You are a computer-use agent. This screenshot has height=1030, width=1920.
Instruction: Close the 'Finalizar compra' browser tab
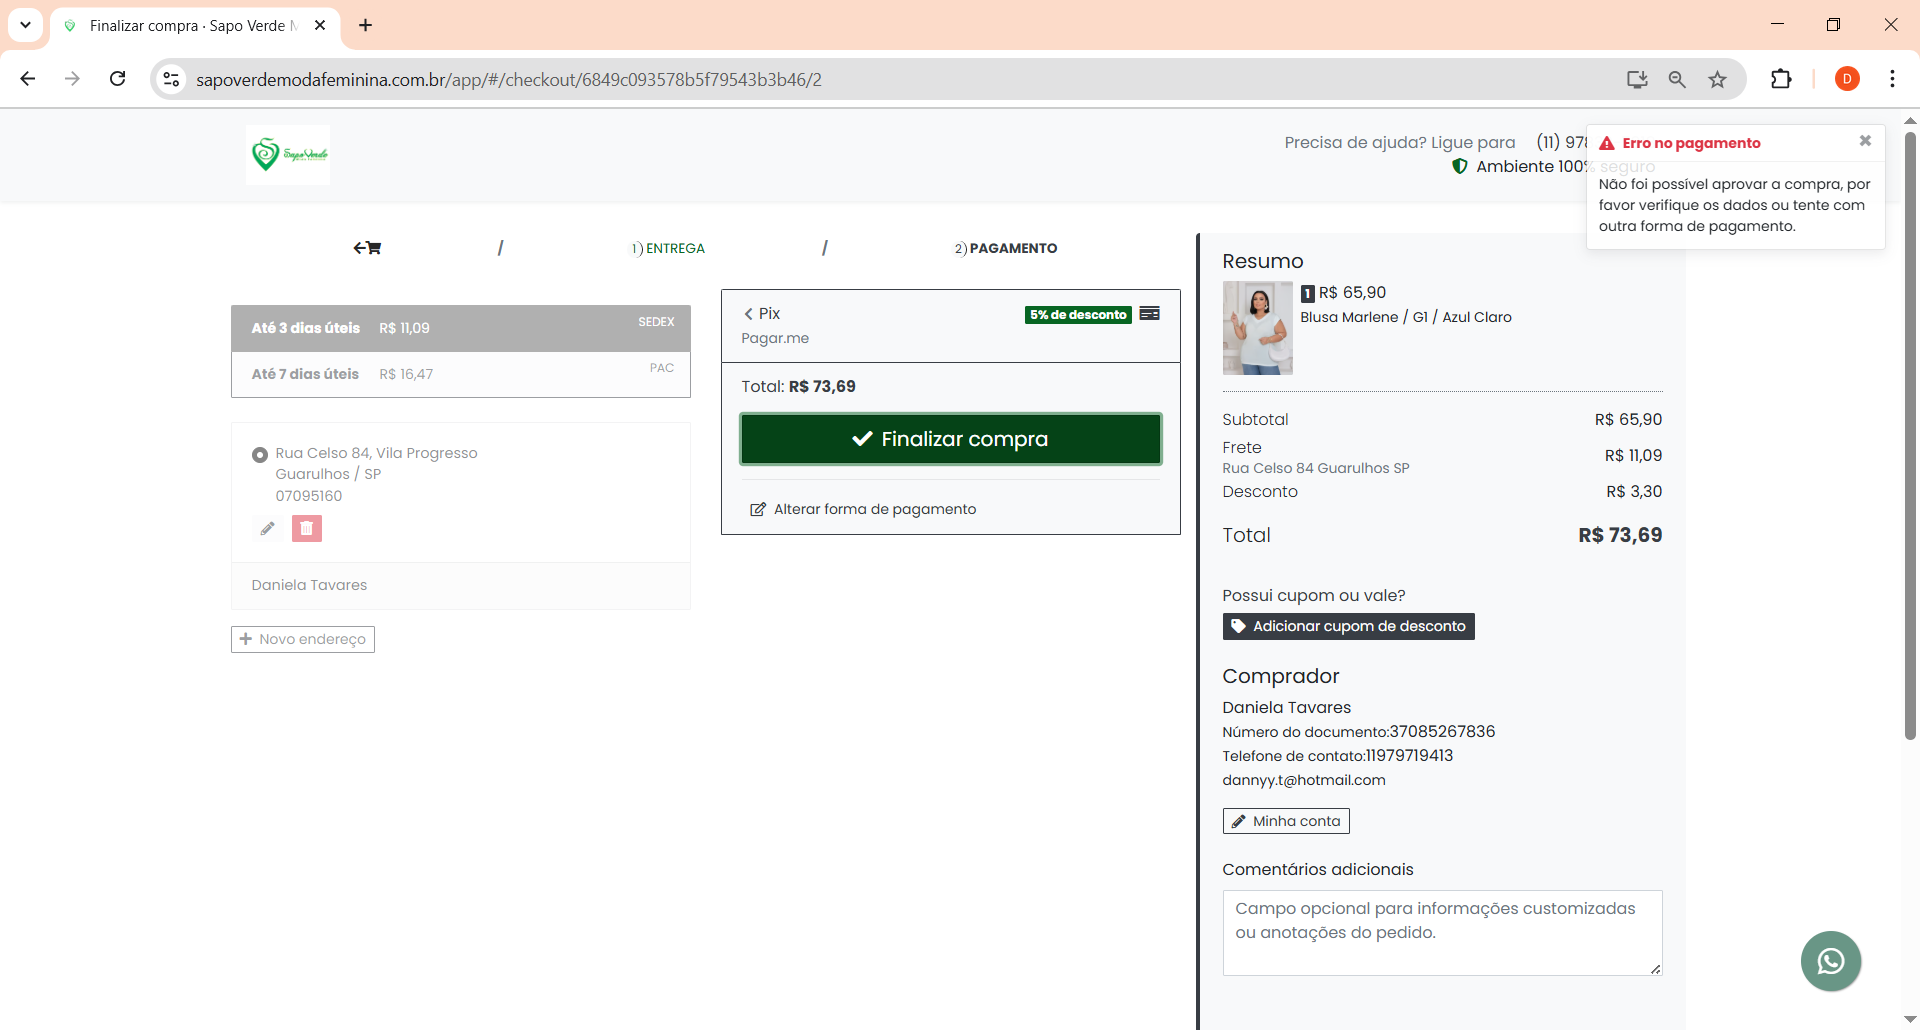(320, 25)
